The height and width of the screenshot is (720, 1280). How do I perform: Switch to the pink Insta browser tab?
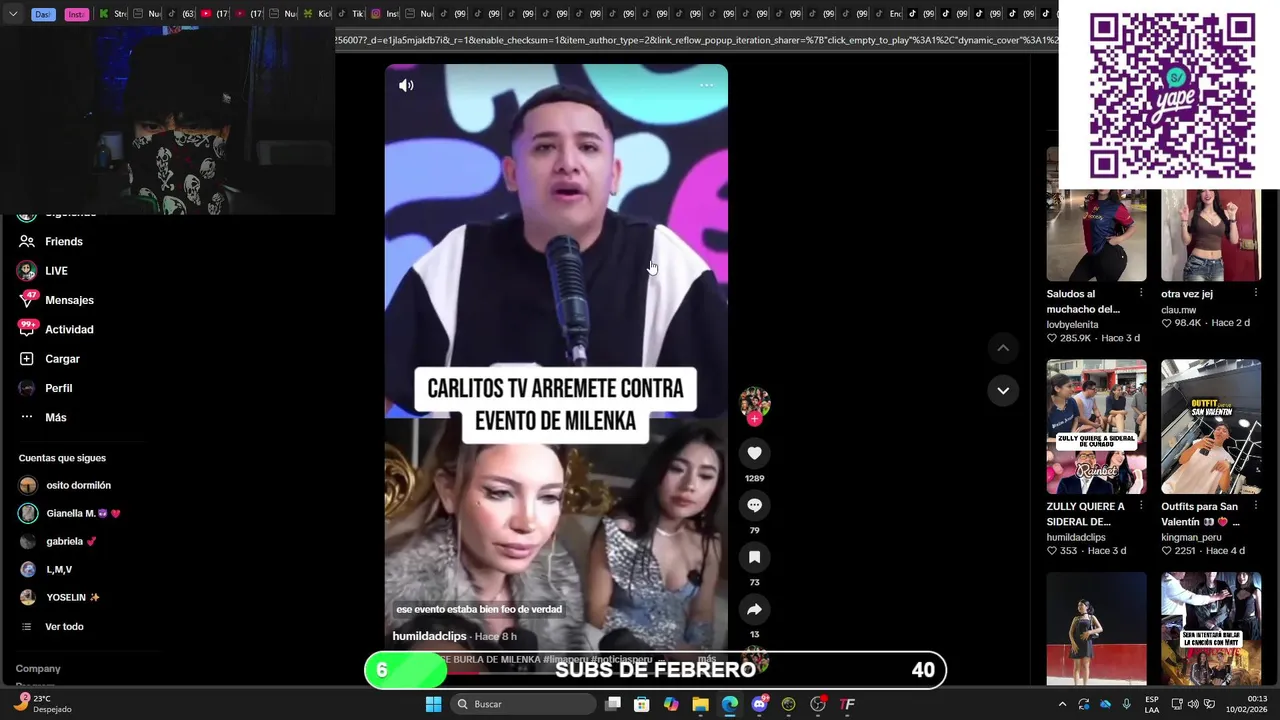coord(76,14)
